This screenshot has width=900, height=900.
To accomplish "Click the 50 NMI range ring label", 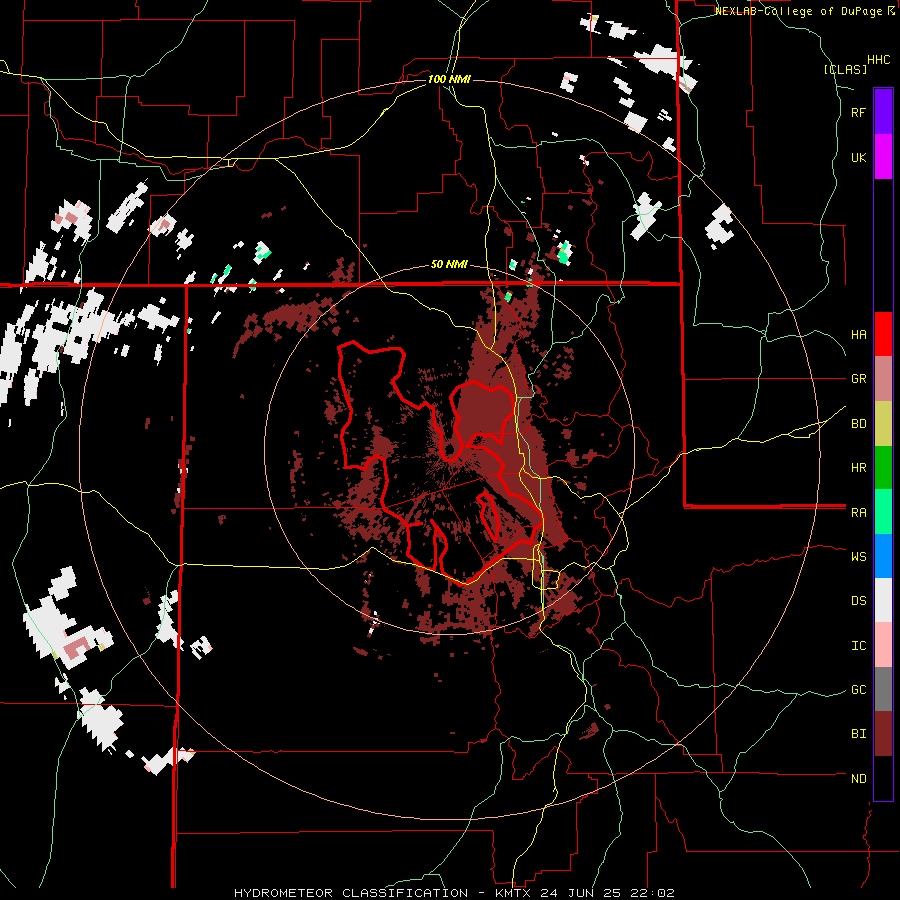I will (449, 265).
